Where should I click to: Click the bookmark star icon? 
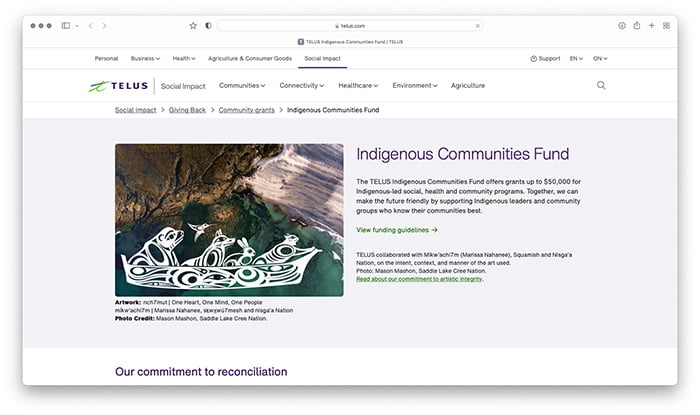193,26
